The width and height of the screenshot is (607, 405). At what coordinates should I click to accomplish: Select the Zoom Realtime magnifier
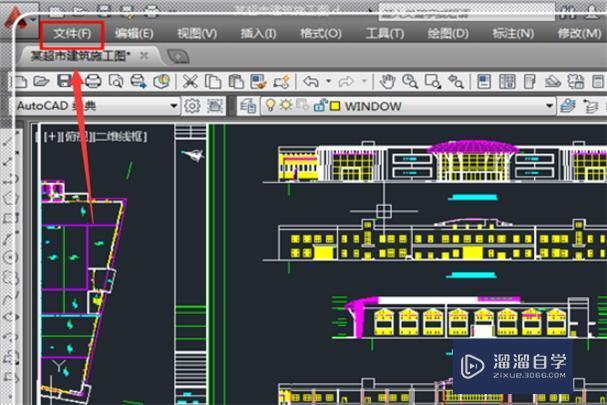pos(410,82)
